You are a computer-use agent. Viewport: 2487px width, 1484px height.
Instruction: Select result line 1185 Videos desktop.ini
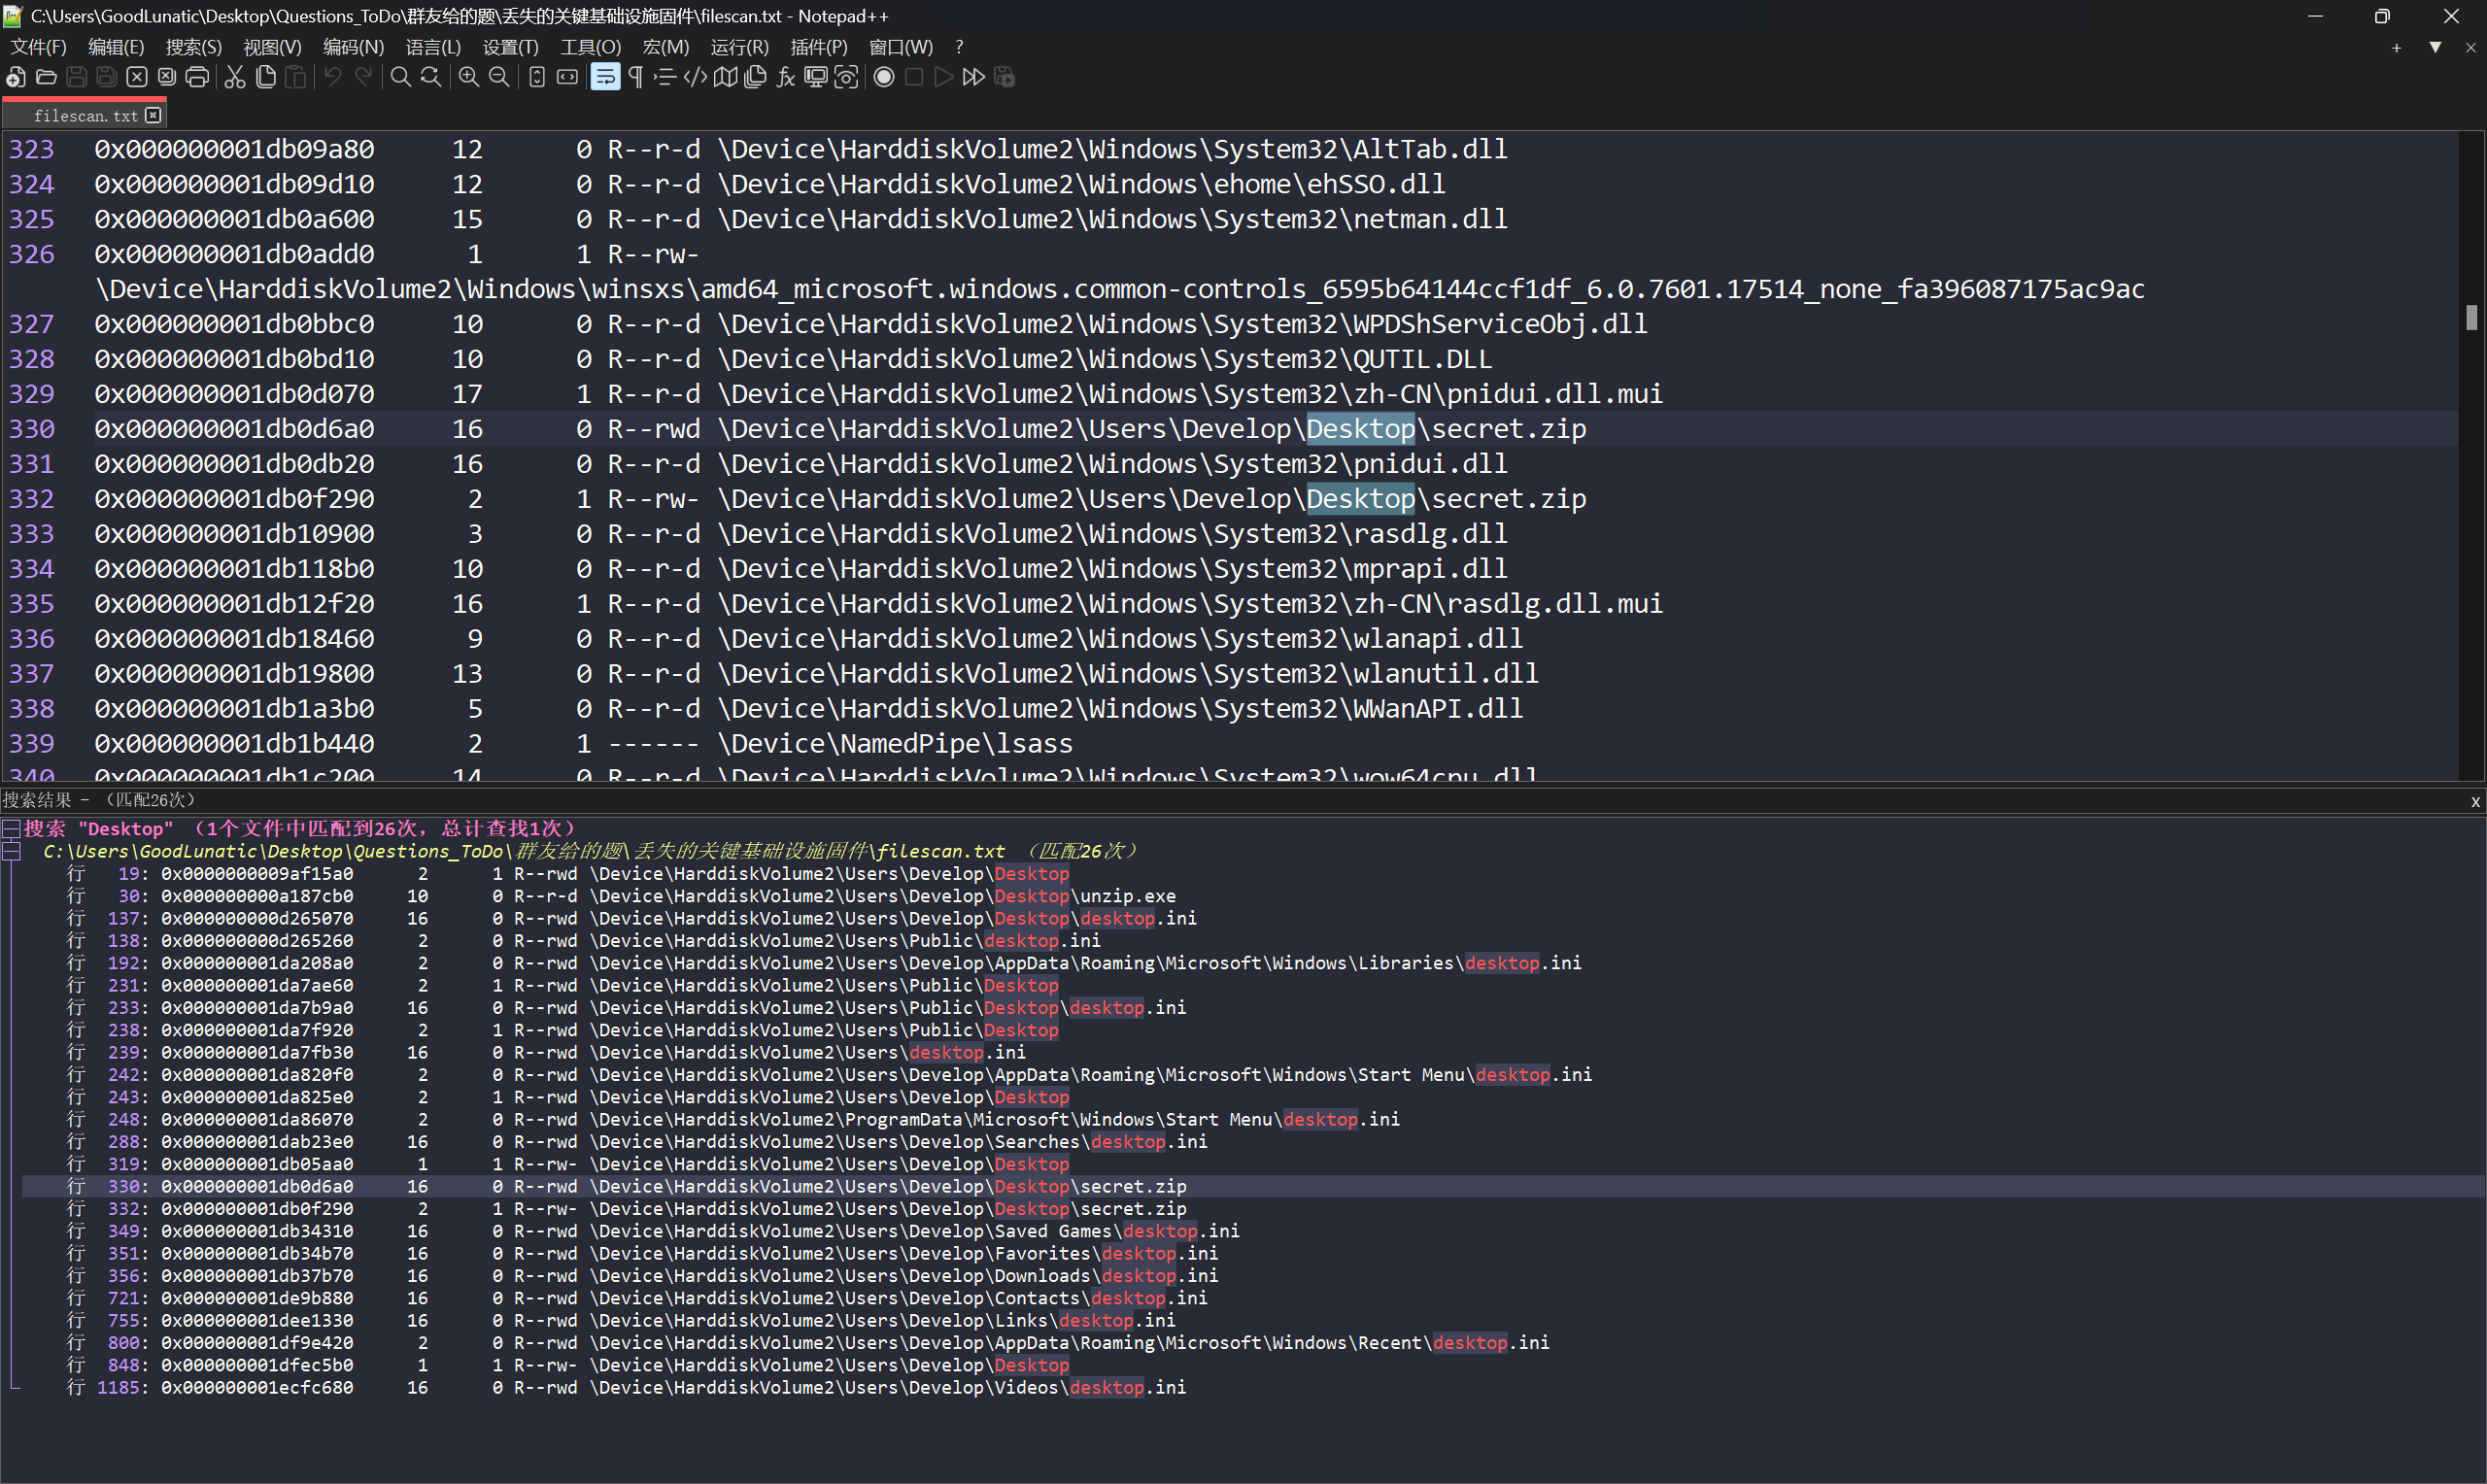pyautogui.click(x=626, y=1387)
